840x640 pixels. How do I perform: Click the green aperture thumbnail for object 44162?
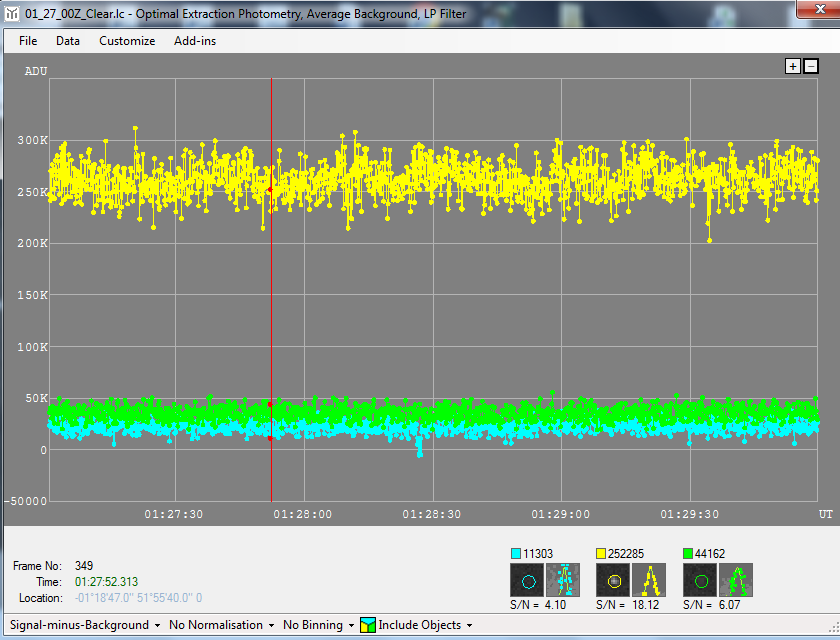click(x=700, y=580)
